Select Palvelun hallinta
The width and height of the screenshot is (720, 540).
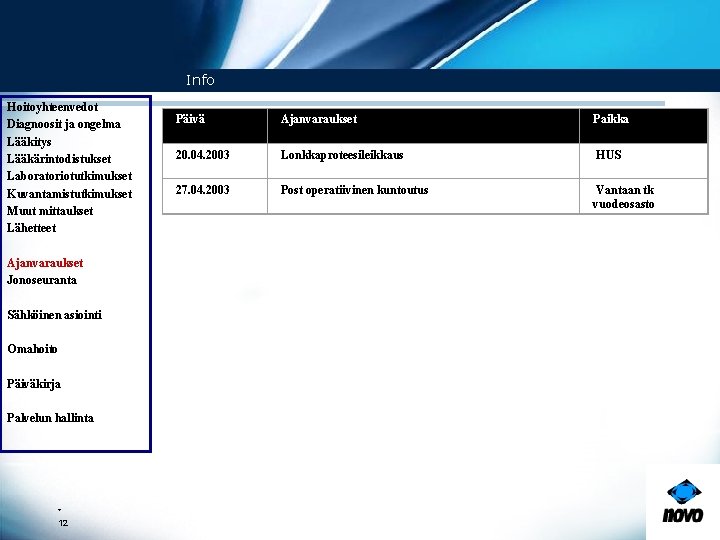coord(50,418)
